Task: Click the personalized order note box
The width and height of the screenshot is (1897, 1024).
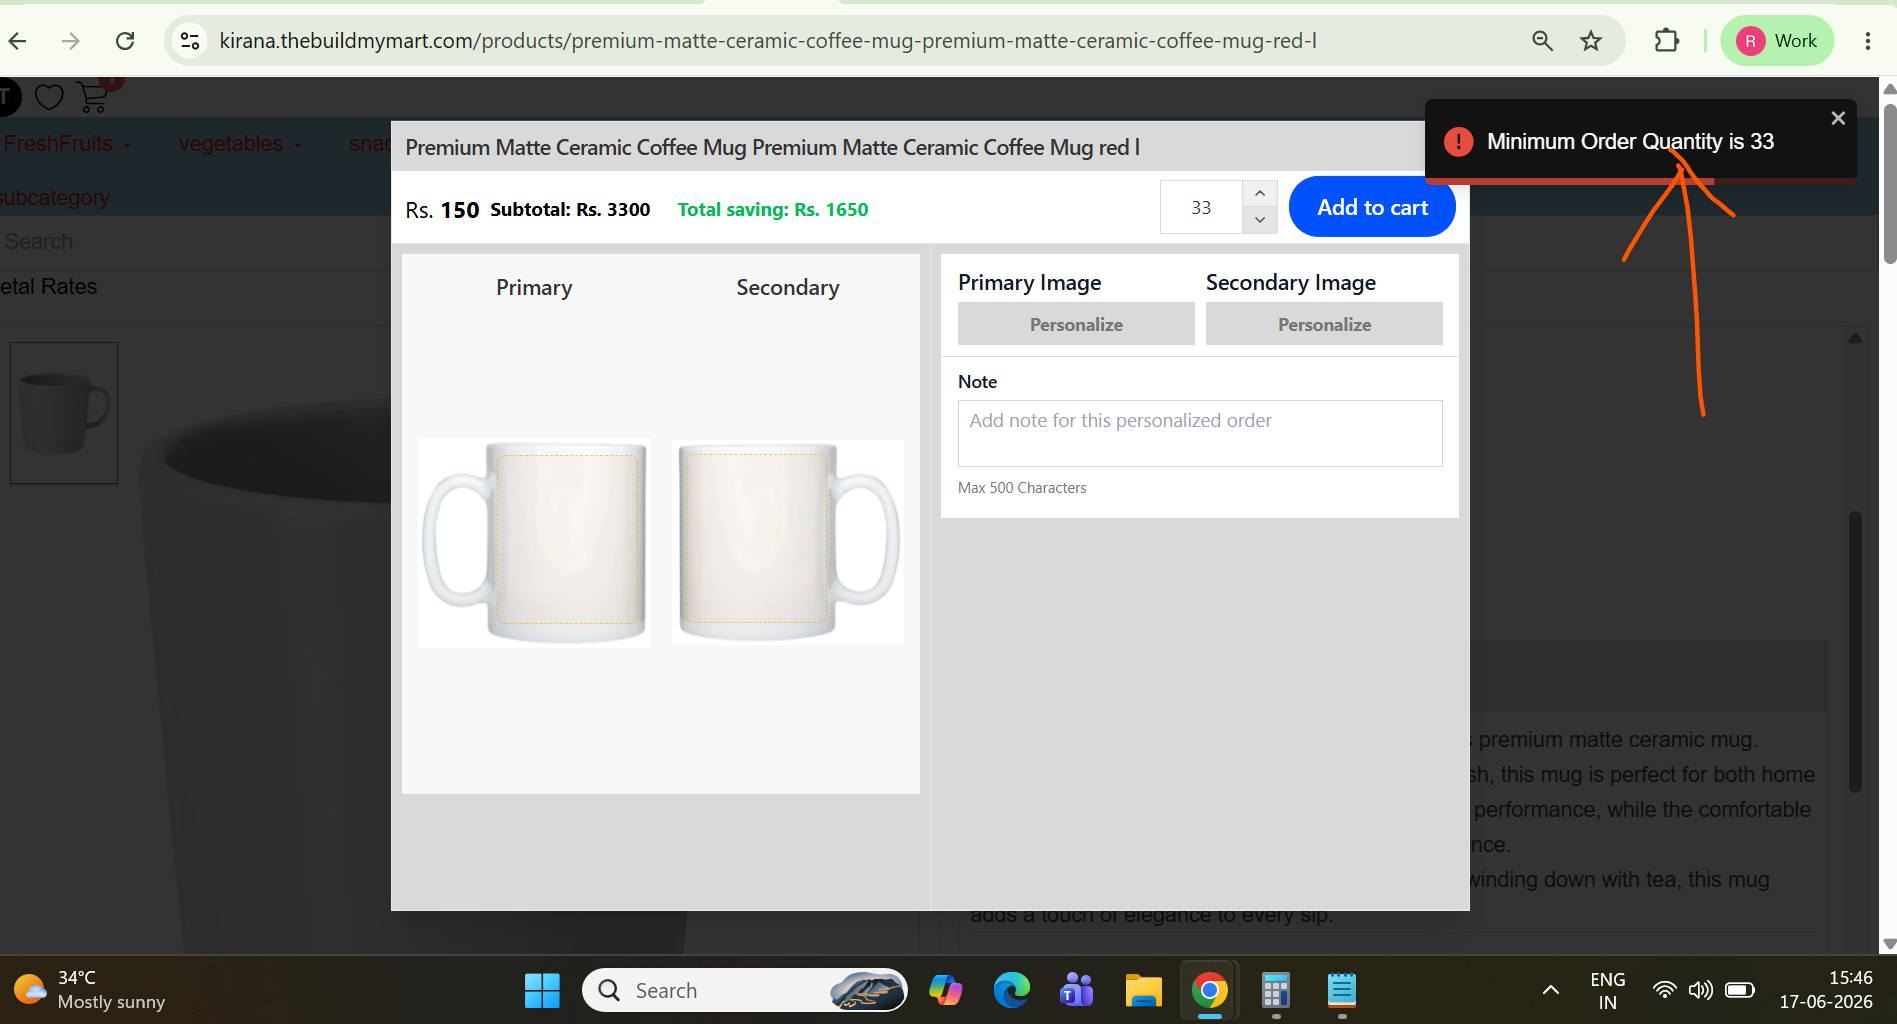Action: tap(1200, 433)
